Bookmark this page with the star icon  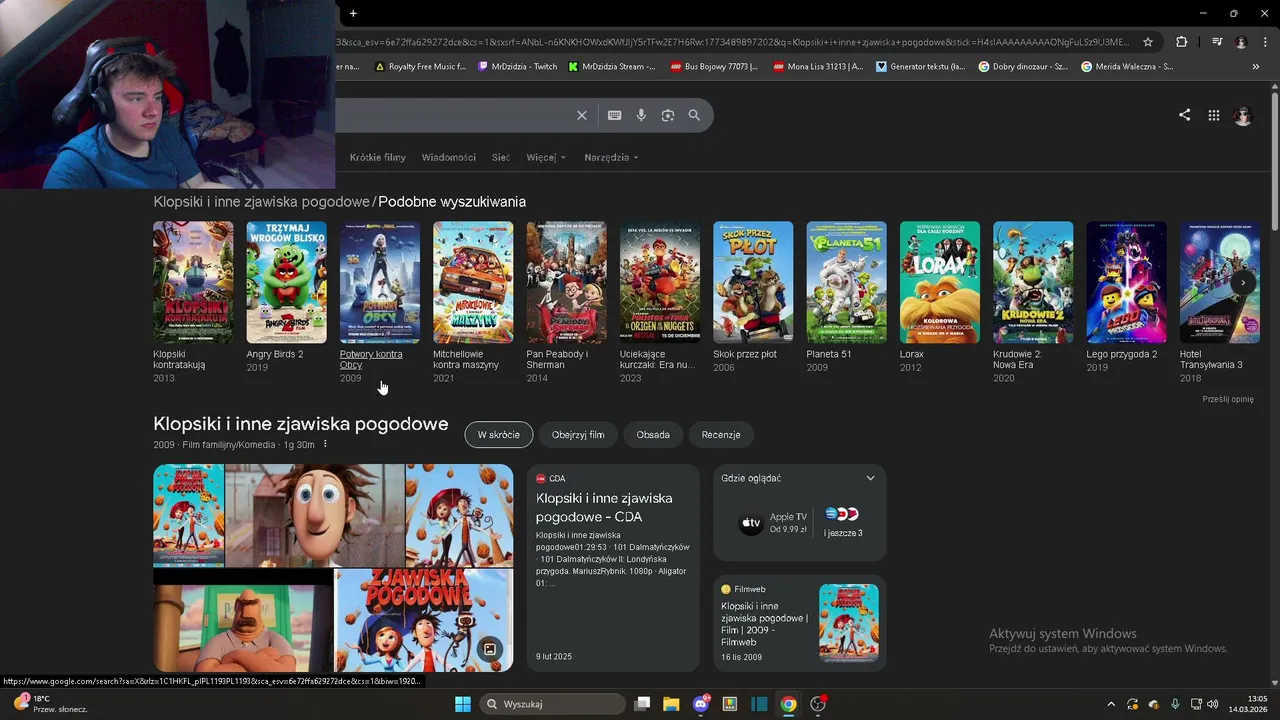tap(1148, 42)
